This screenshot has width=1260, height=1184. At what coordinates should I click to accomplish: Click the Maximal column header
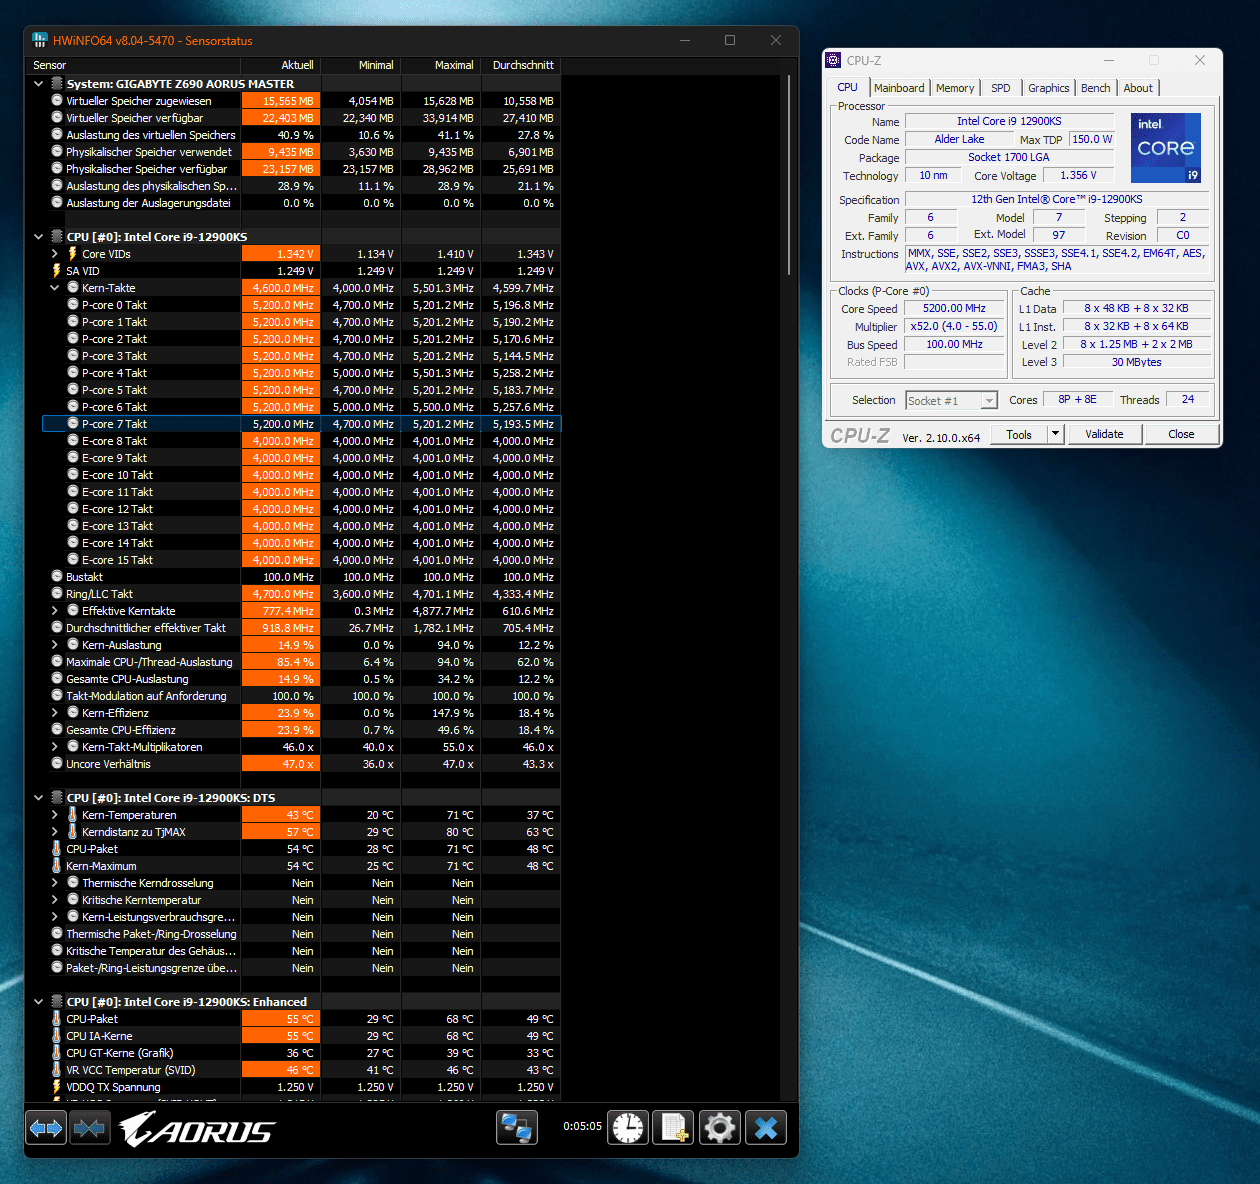click(x=441, y=65)
